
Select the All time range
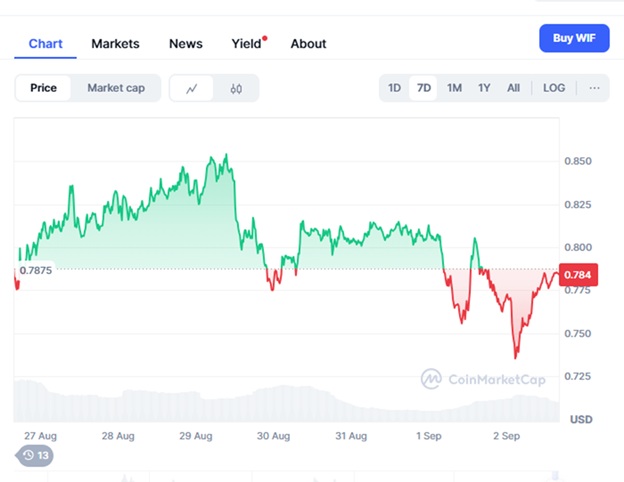point(513,88)
